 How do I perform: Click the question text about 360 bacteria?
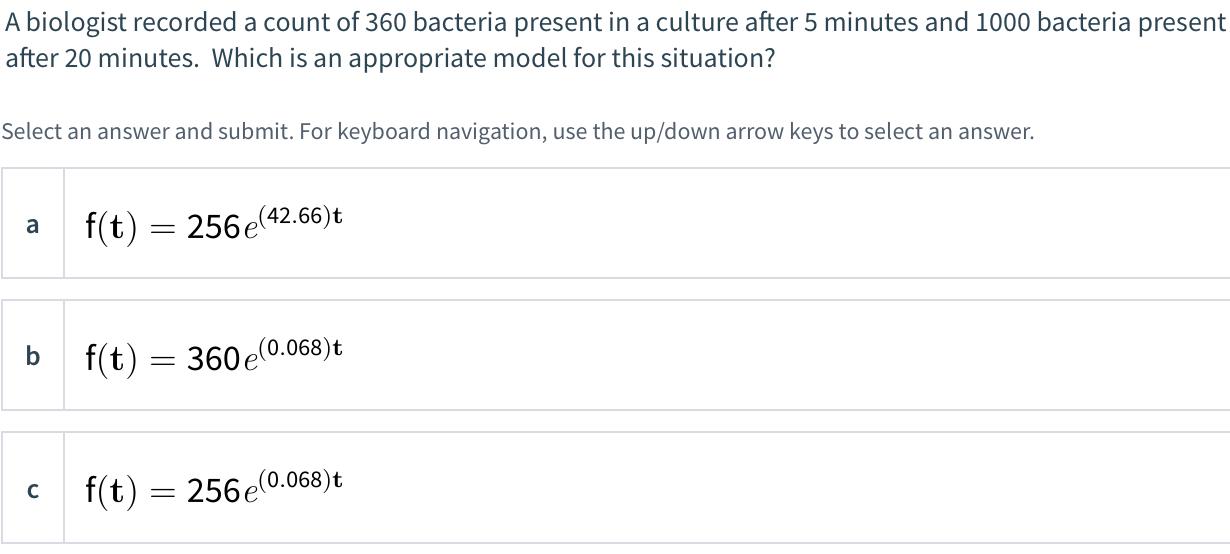pyautogui.click(x=615, y=23)
